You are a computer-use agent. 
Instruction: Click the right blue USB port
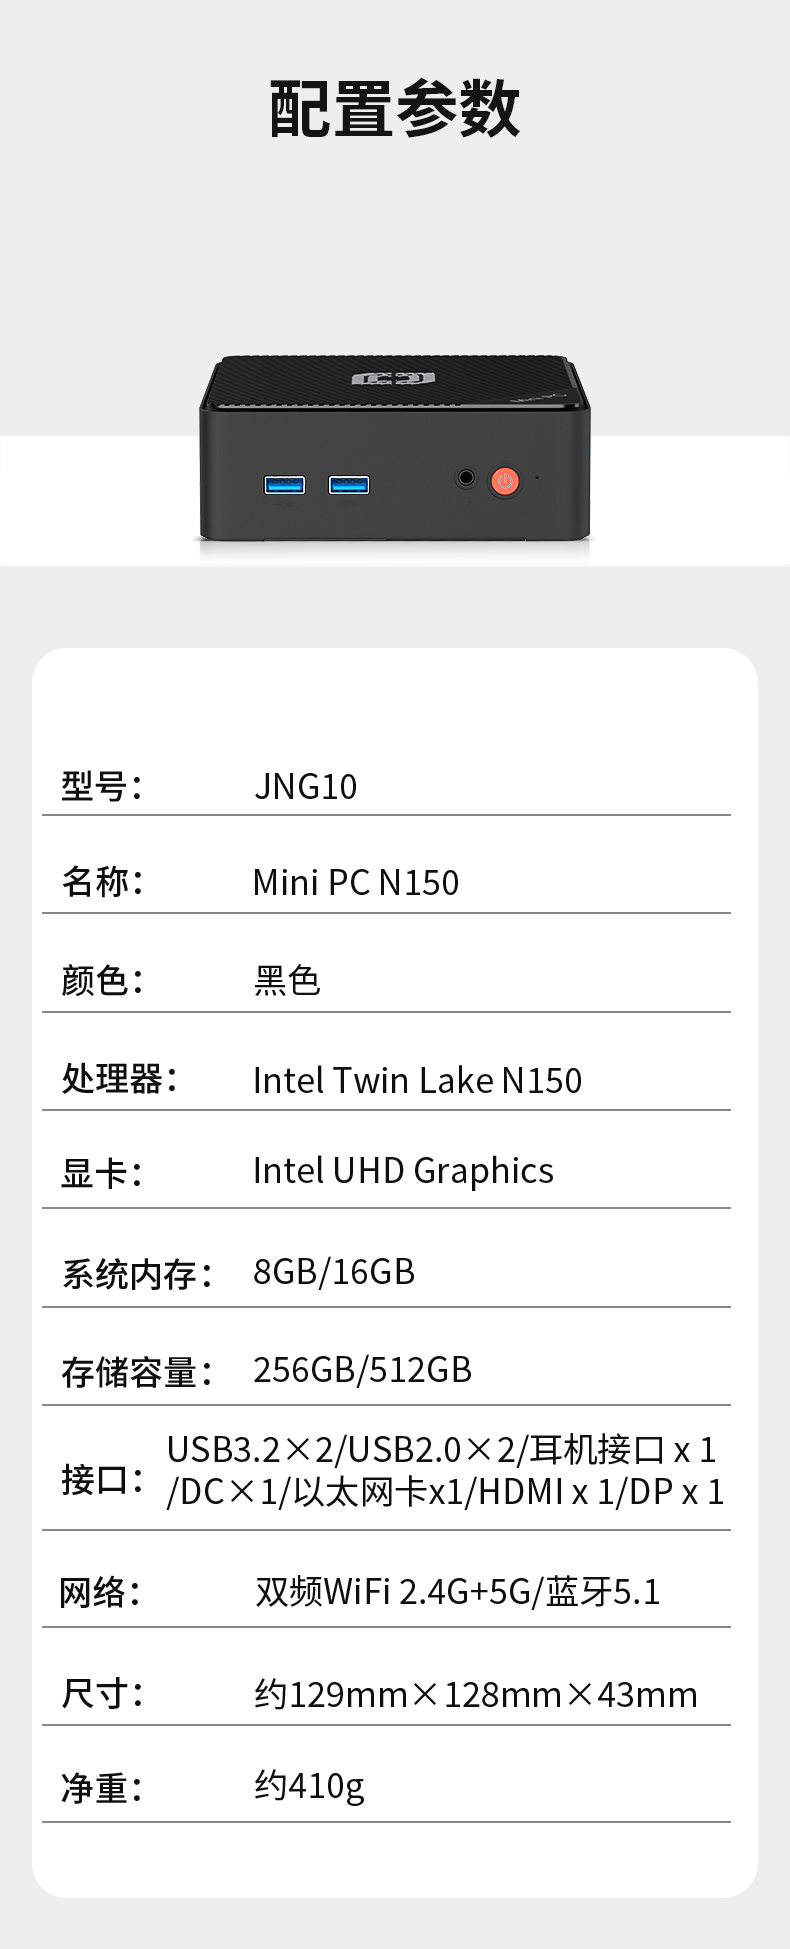tap(349, 485)
